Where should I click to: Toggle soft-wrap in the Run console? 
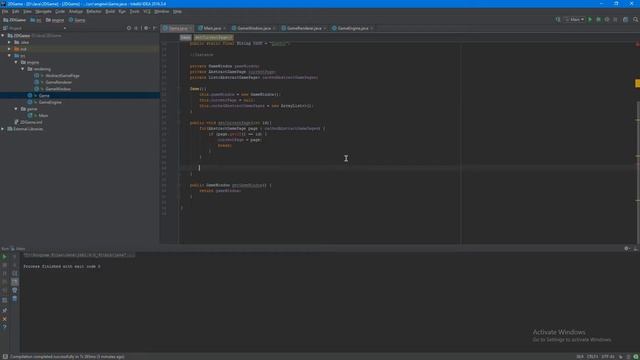coord(15,273)
